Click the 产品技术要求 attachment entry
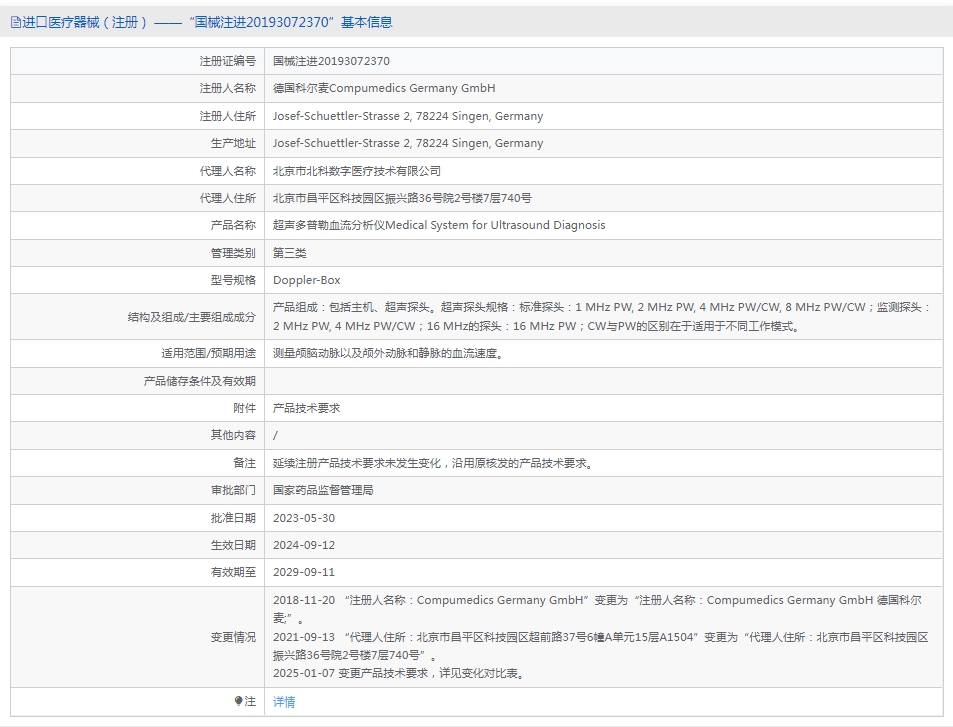Viewport: 953px width, 727px height. [307, 408]
